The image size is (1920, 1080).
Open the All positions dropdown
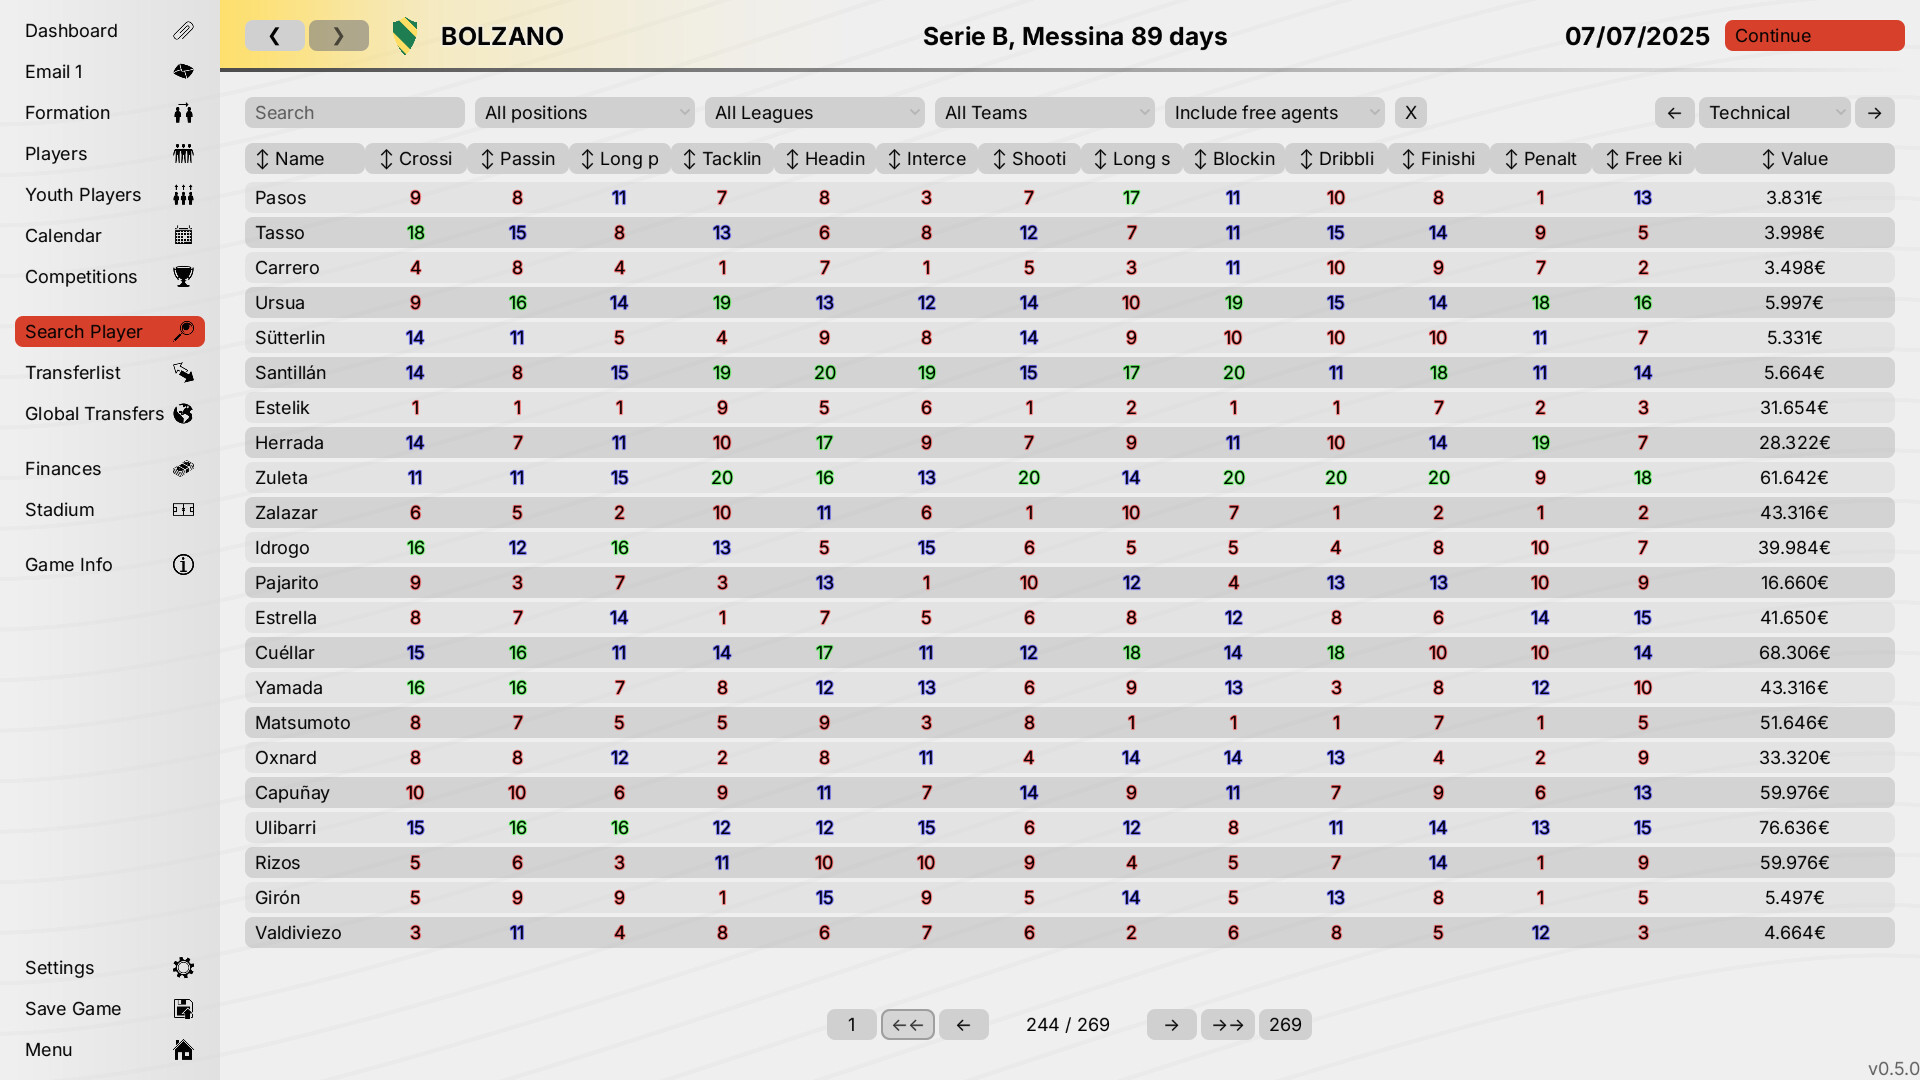[x=584, y=112]
